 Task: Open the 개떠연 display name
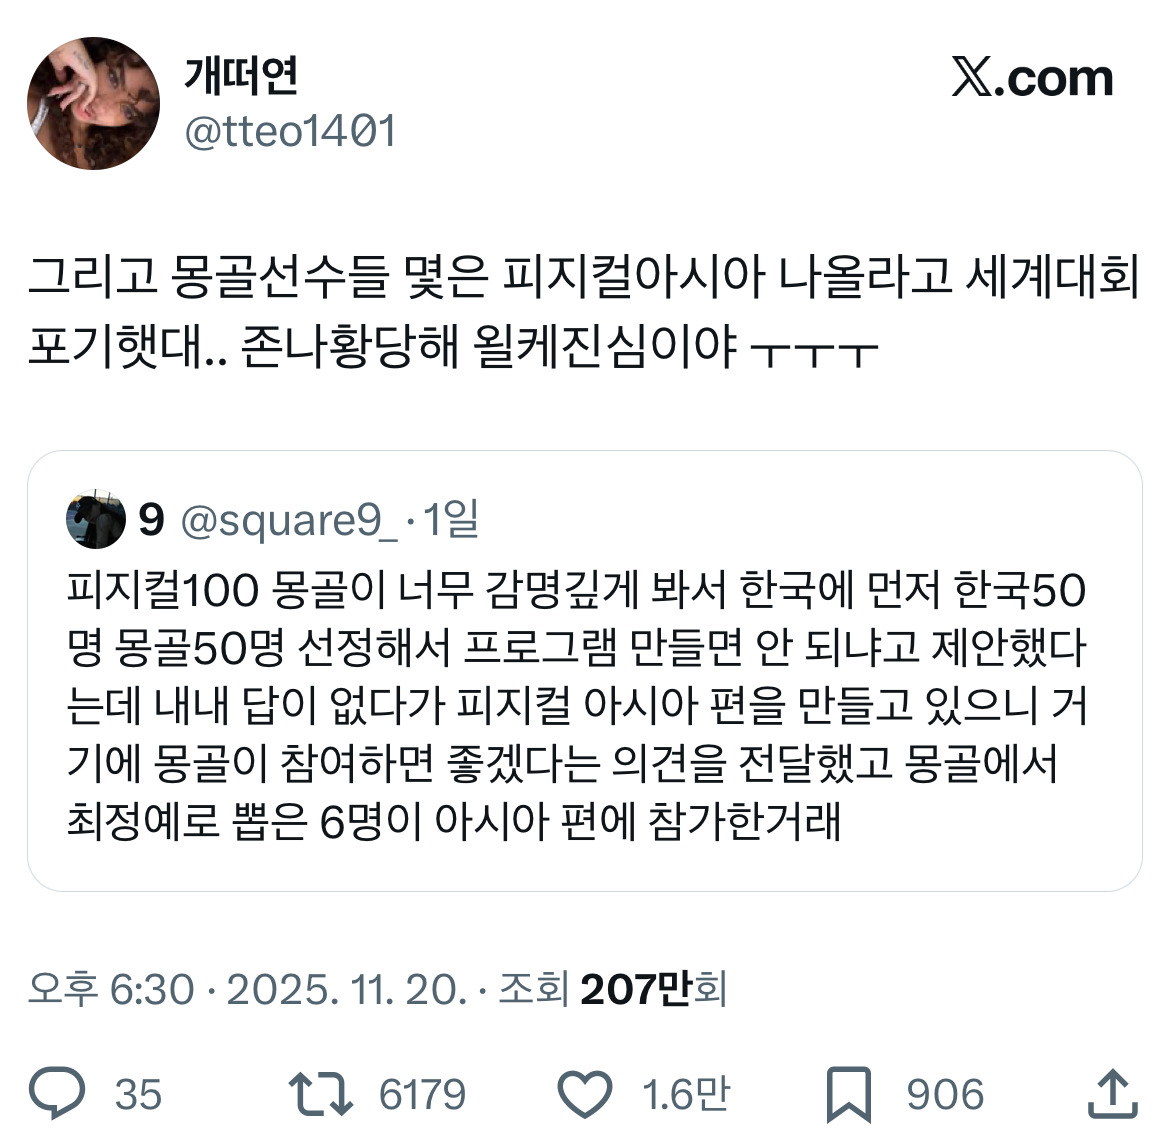241,75
